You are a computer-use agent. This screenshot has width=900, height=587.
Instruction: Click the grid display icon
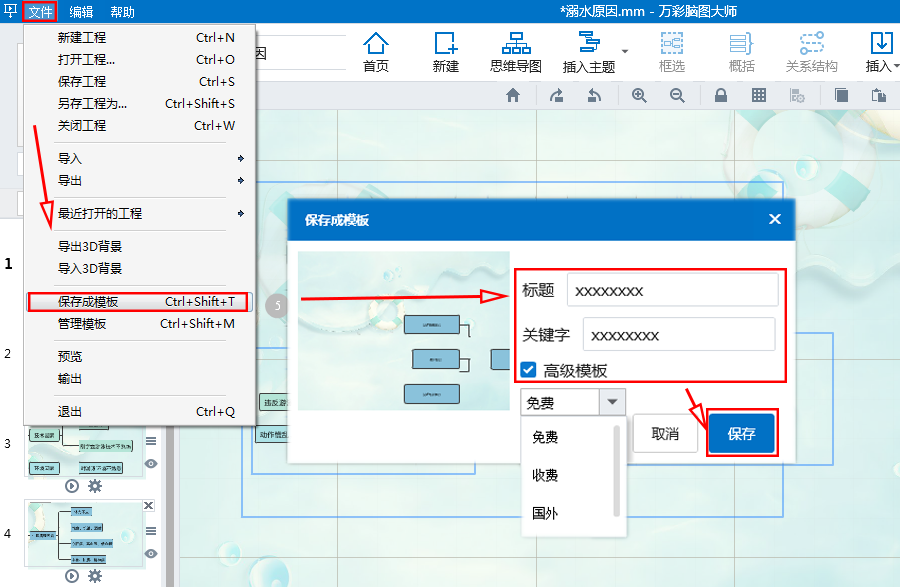coord(759,95)
